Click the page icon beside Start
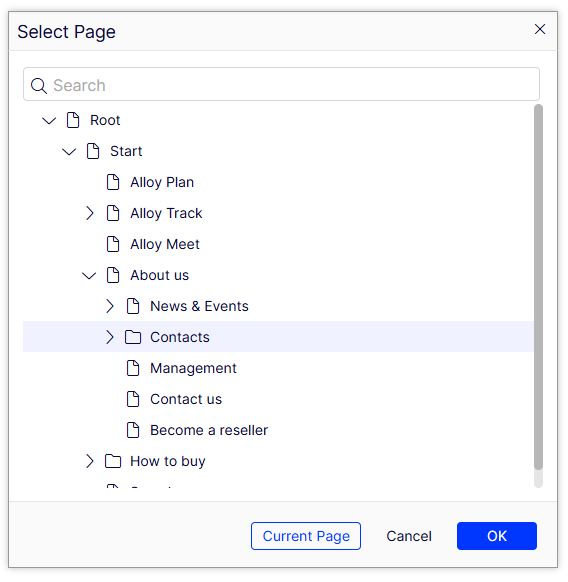568x582 pixels. tap(93, 151)
